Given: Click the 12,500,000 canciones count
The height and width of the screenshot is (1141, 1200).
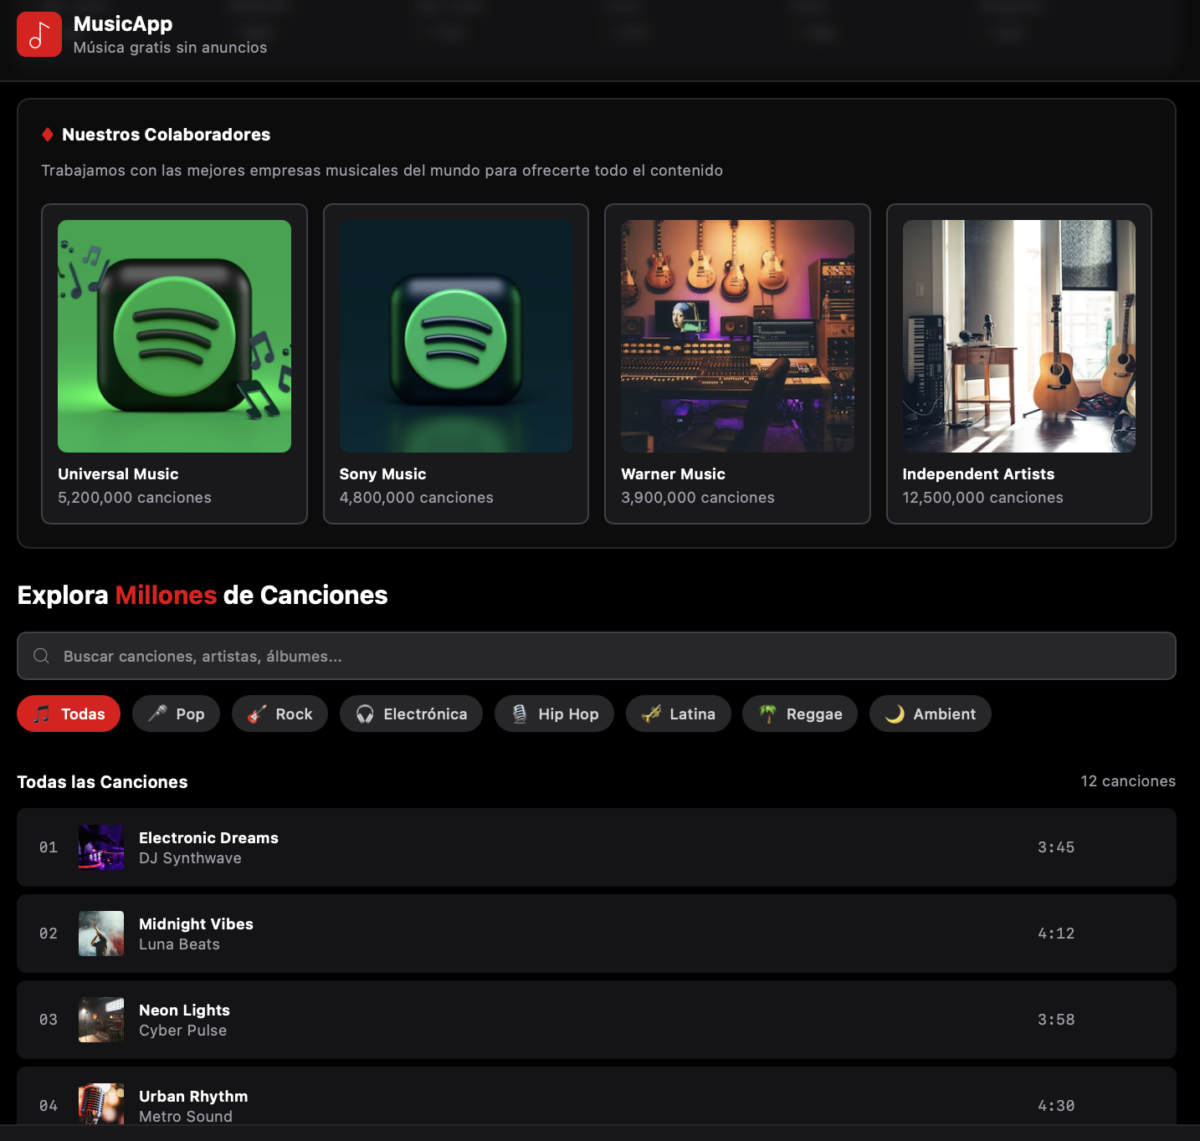Looking at the screenshot, I should [983, 497].
